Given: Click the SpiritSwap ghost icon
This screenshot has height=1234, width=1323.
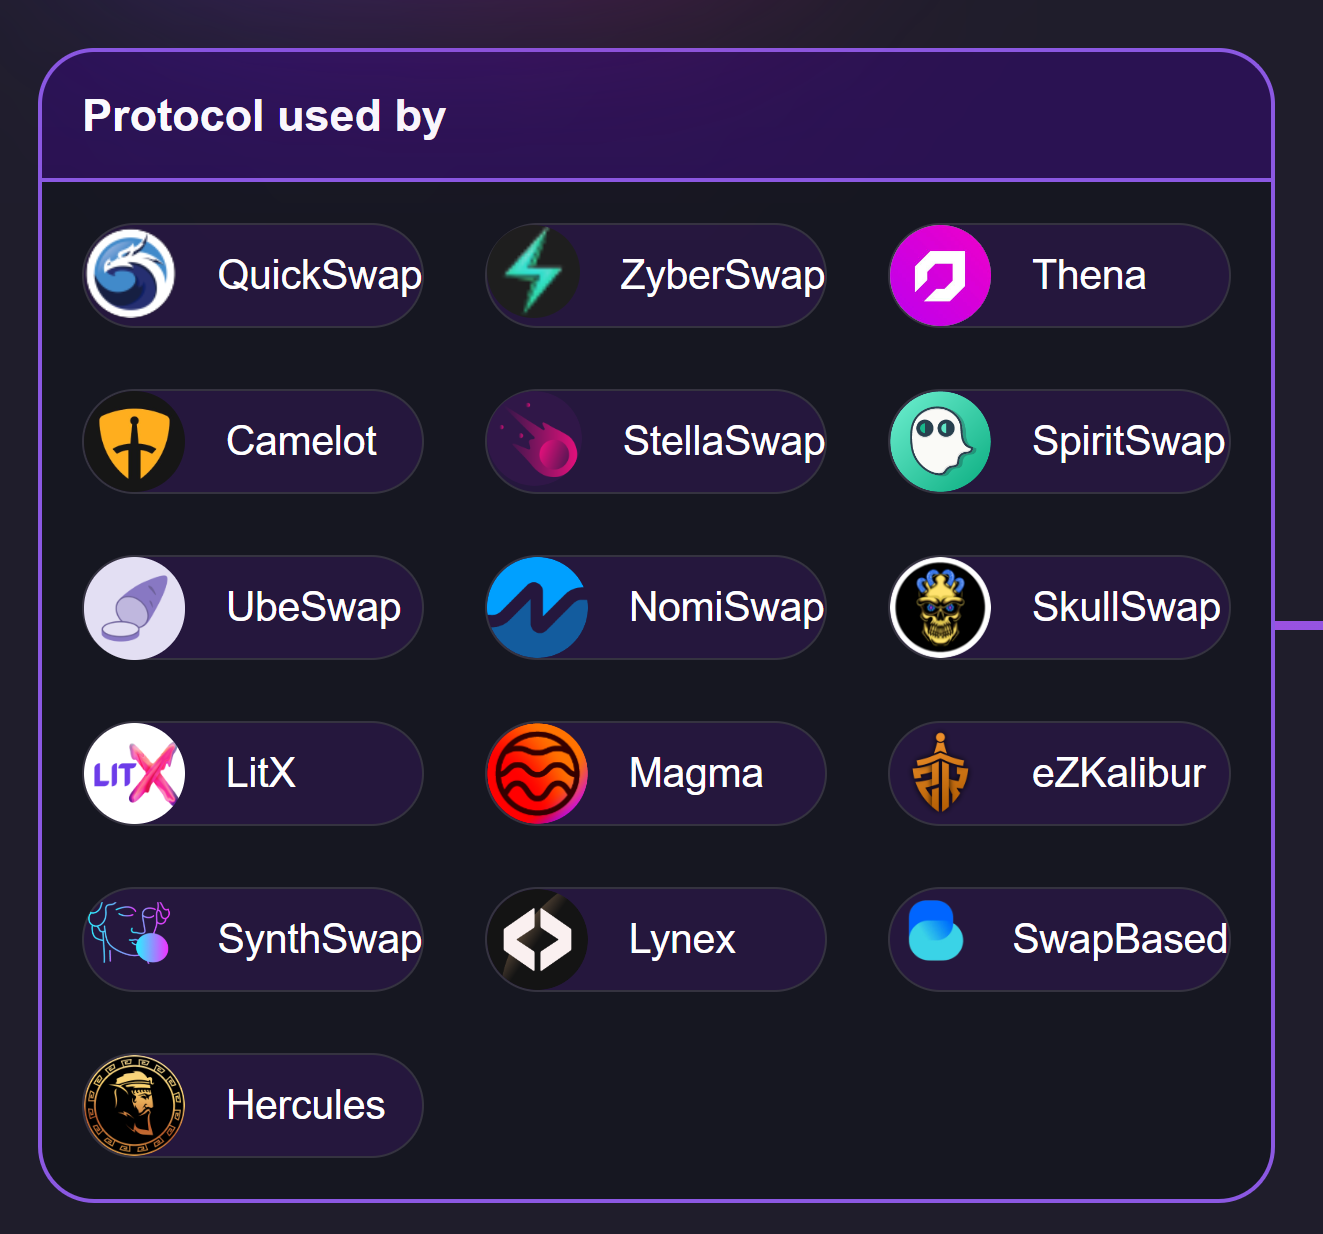Looking at the screenshot, I should [x=940, y=442].
